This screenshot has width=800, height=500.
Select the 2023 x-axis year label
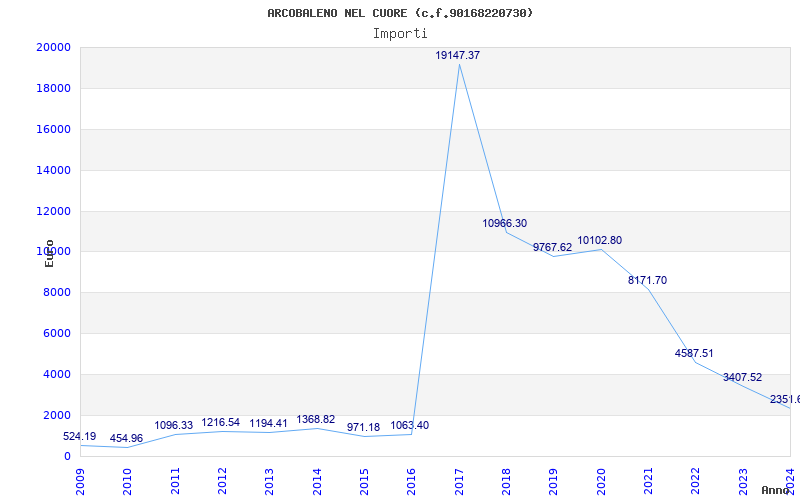[743, 482]
